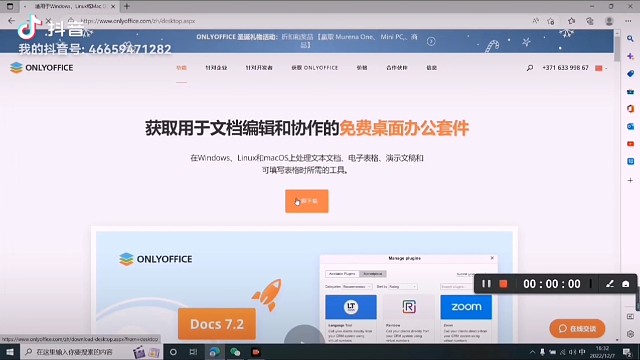
Task: Open Task View on the taskbar
Action: click(193, 352)
